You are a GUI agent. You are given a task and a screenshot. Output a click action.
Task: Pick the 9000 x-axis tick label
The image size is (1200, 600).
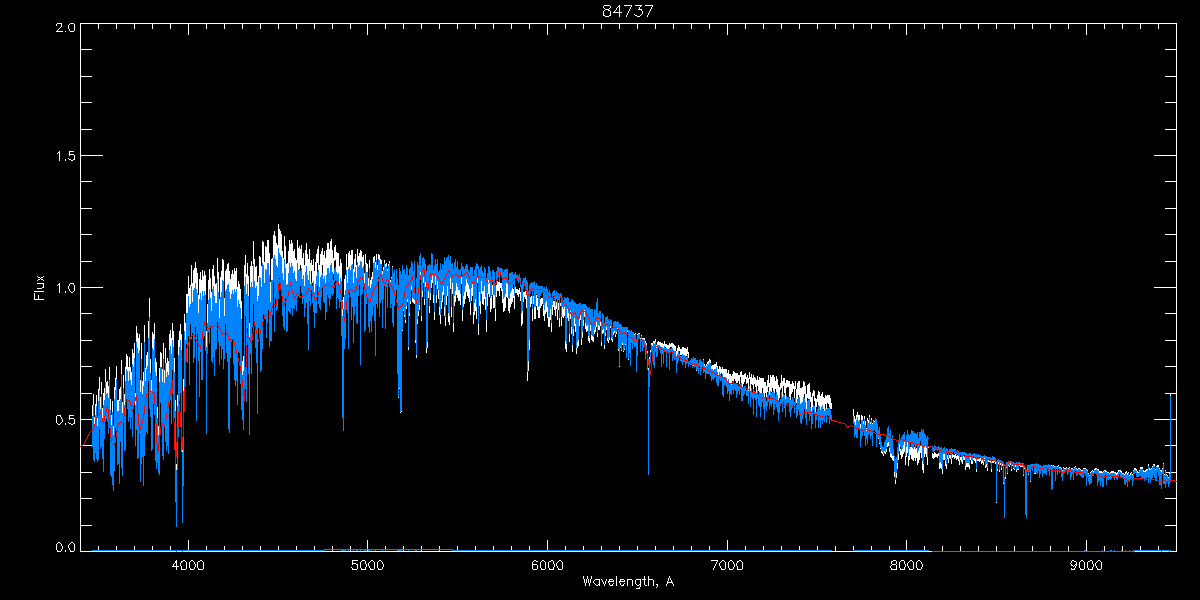(1086, 564)
